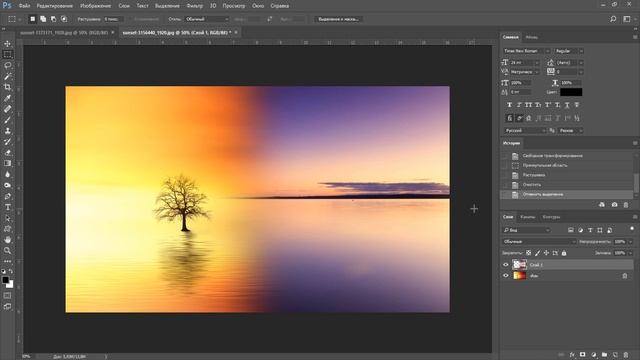
Task: Select the Rectangular Marquee tool in the left toolbar
Action: [7, 54]
